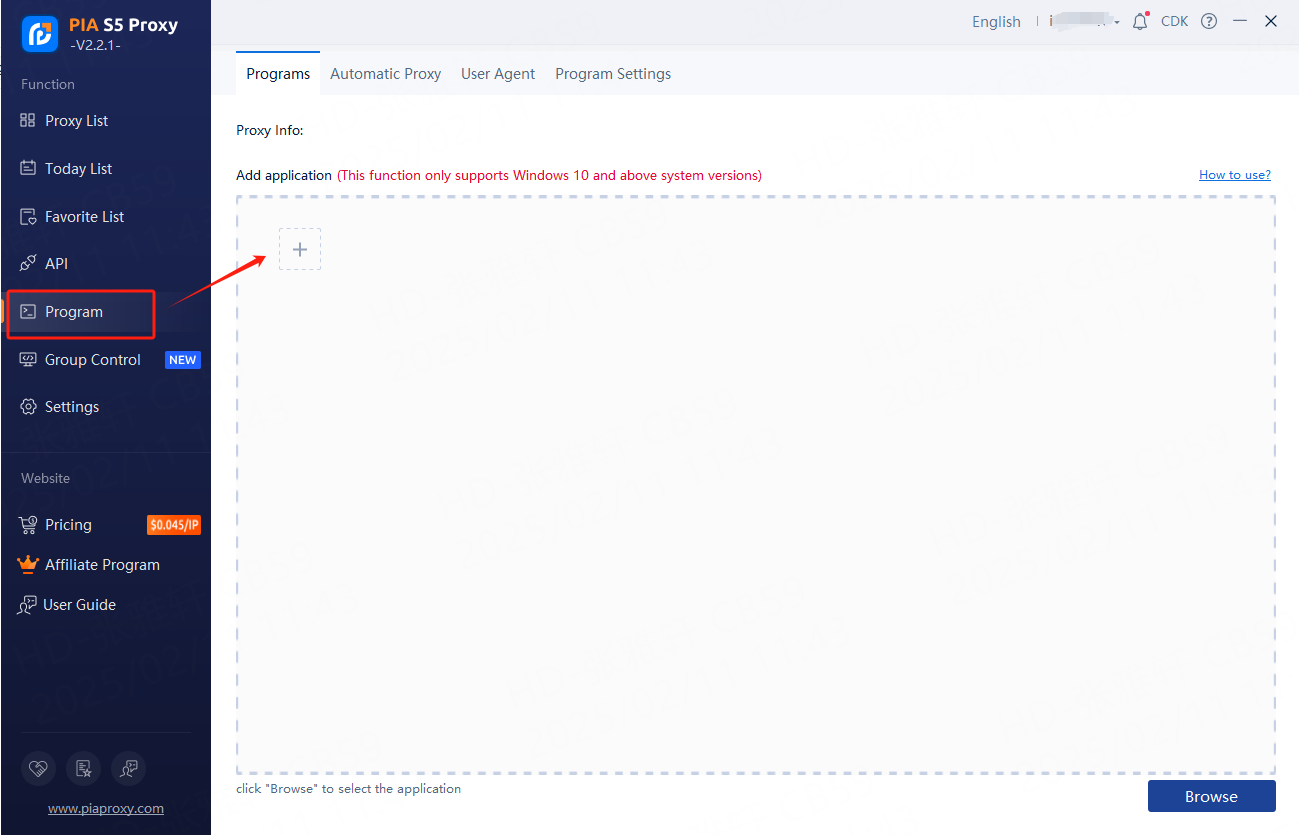The image size is (1299, 835).
Task: Click the plus icon to add application
Action: click(299, 249)
